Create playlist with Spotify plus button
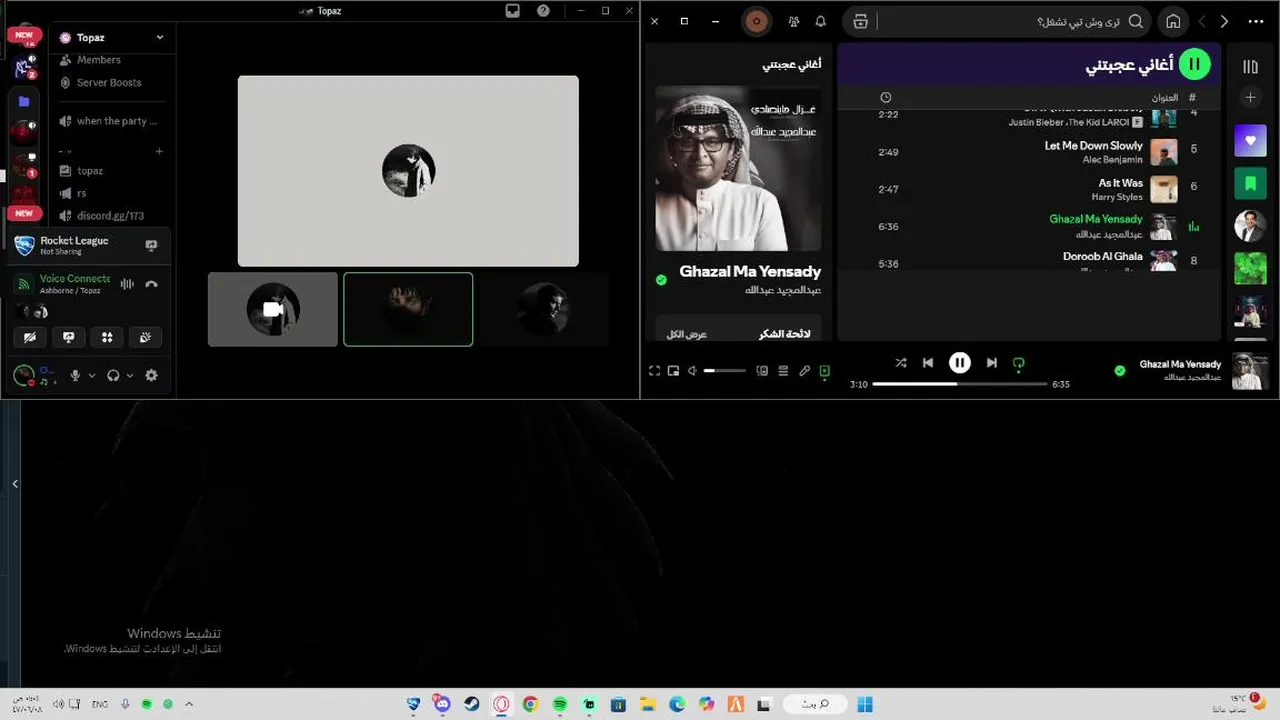 (1250, 98)
